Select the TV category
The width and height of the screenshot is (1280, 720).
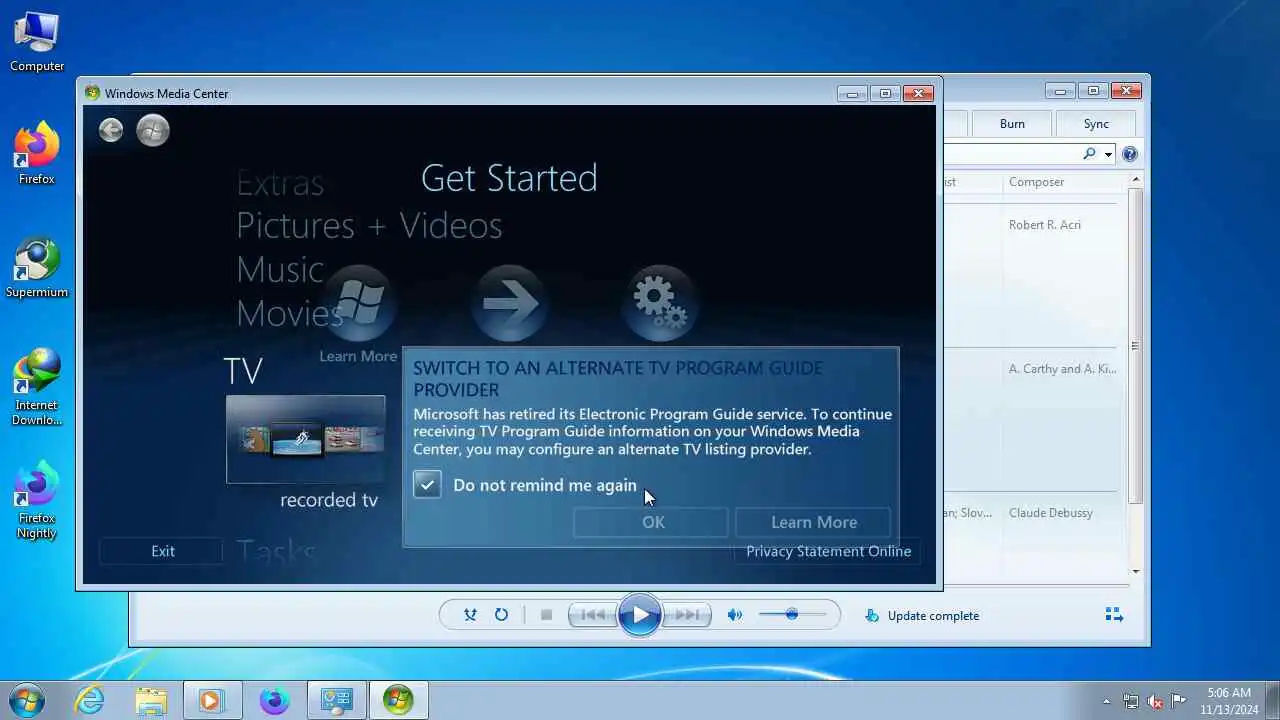pyautogui.click(x=243, y=371)
